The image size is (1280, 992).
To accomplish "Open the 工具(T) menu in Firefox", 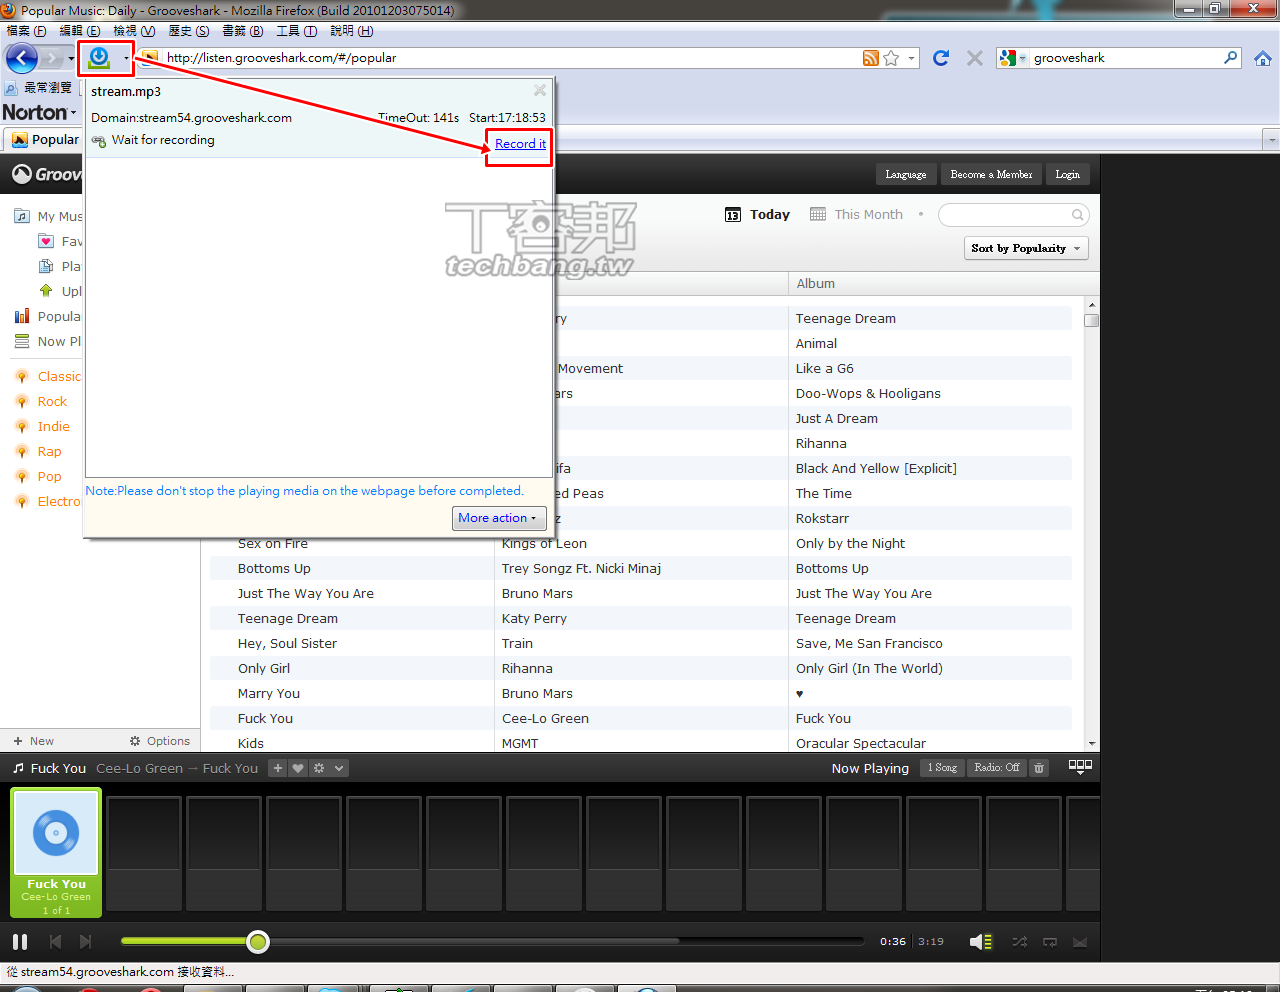I will tap(296, 31).
